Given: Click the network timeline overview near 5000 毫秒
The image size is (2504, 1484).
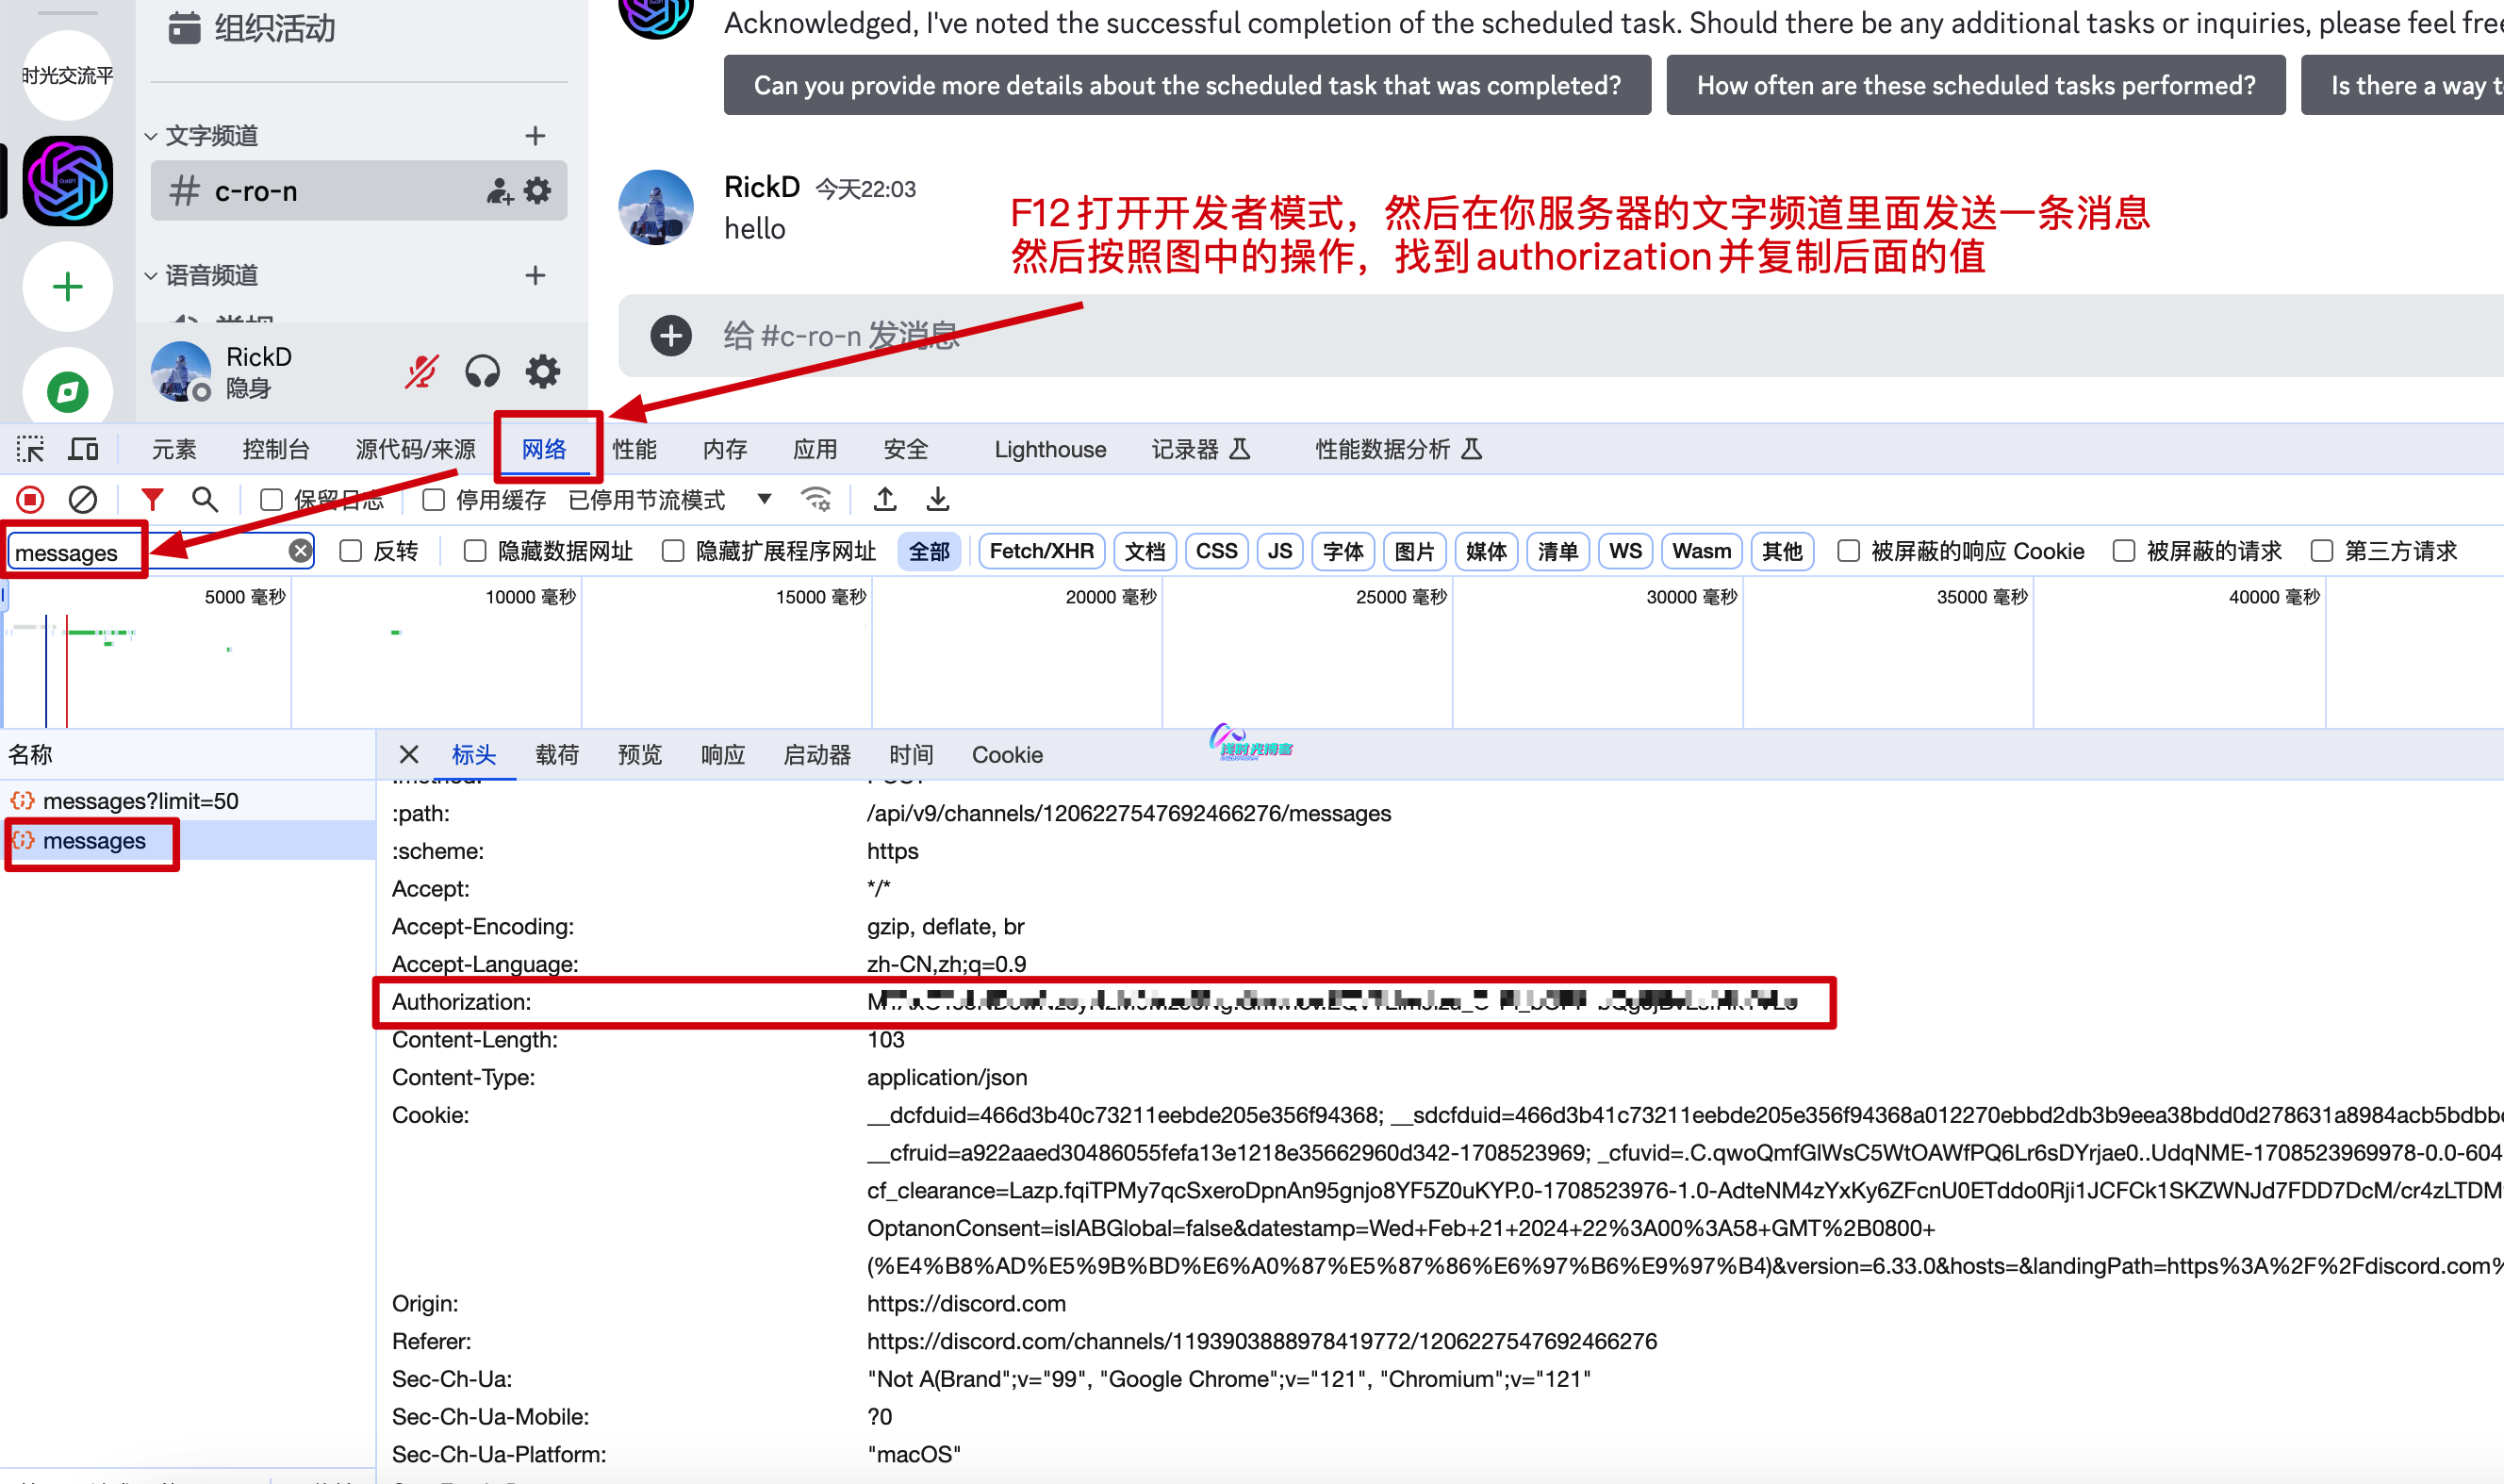Looking at the screenshot, I should 245,597.
